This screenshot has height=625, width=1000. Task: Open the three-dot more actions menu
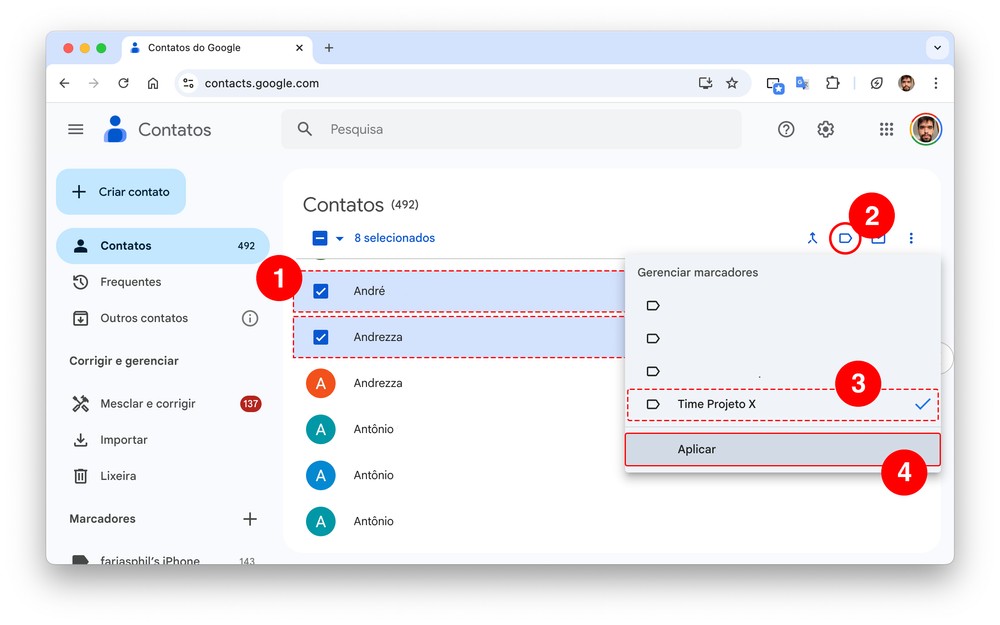(x=911, y=238)
